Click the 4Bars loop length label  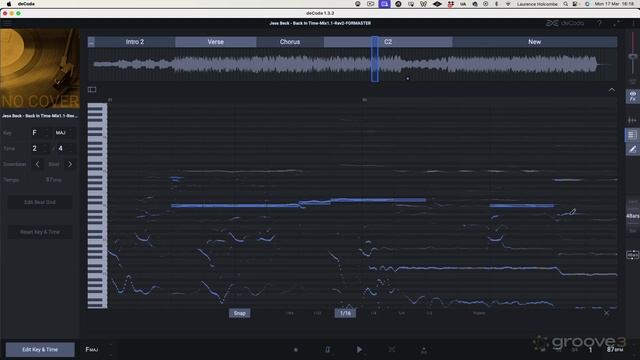click(633, 216)
